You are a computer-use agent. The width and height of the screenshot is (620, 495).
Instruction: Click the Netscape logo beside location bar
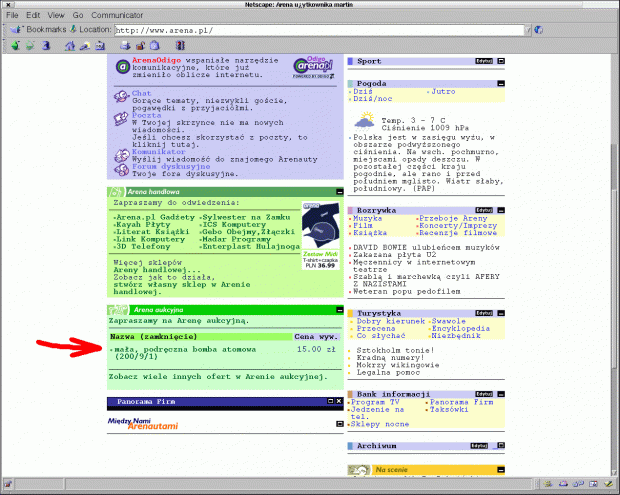coord(539,30)
